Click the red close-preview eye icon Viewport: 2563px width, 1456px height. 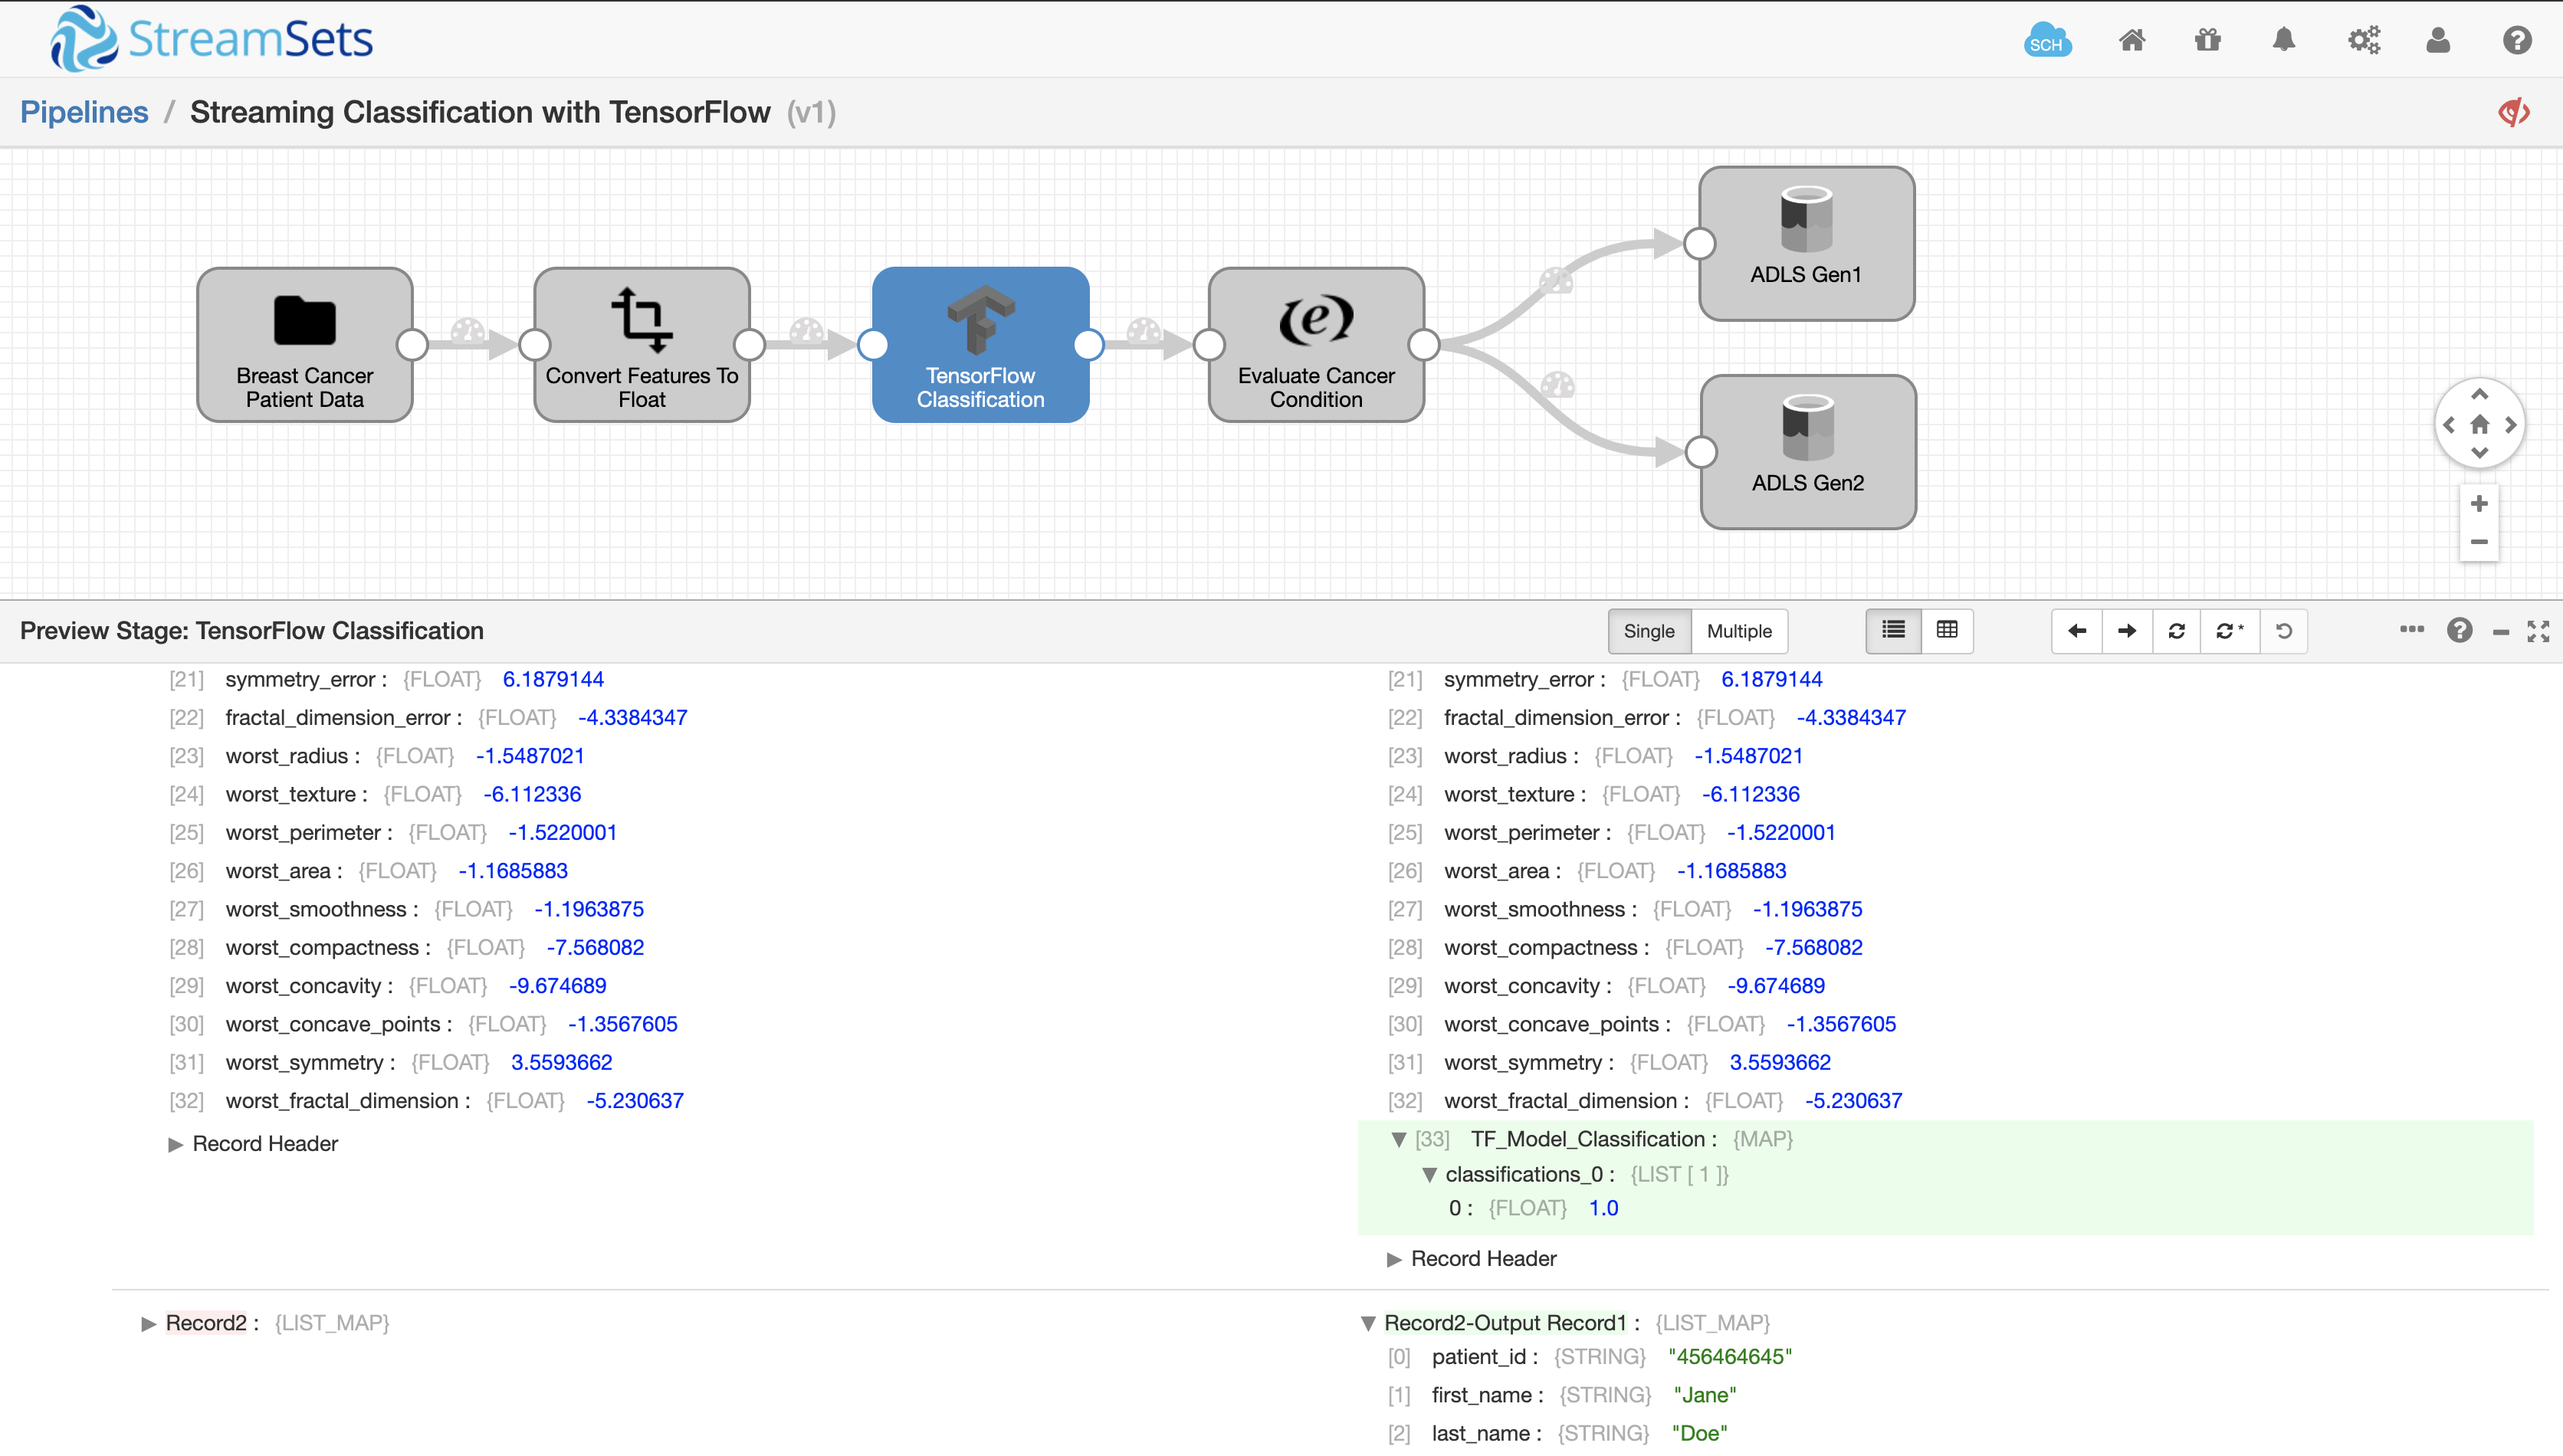coord(2514,112)
